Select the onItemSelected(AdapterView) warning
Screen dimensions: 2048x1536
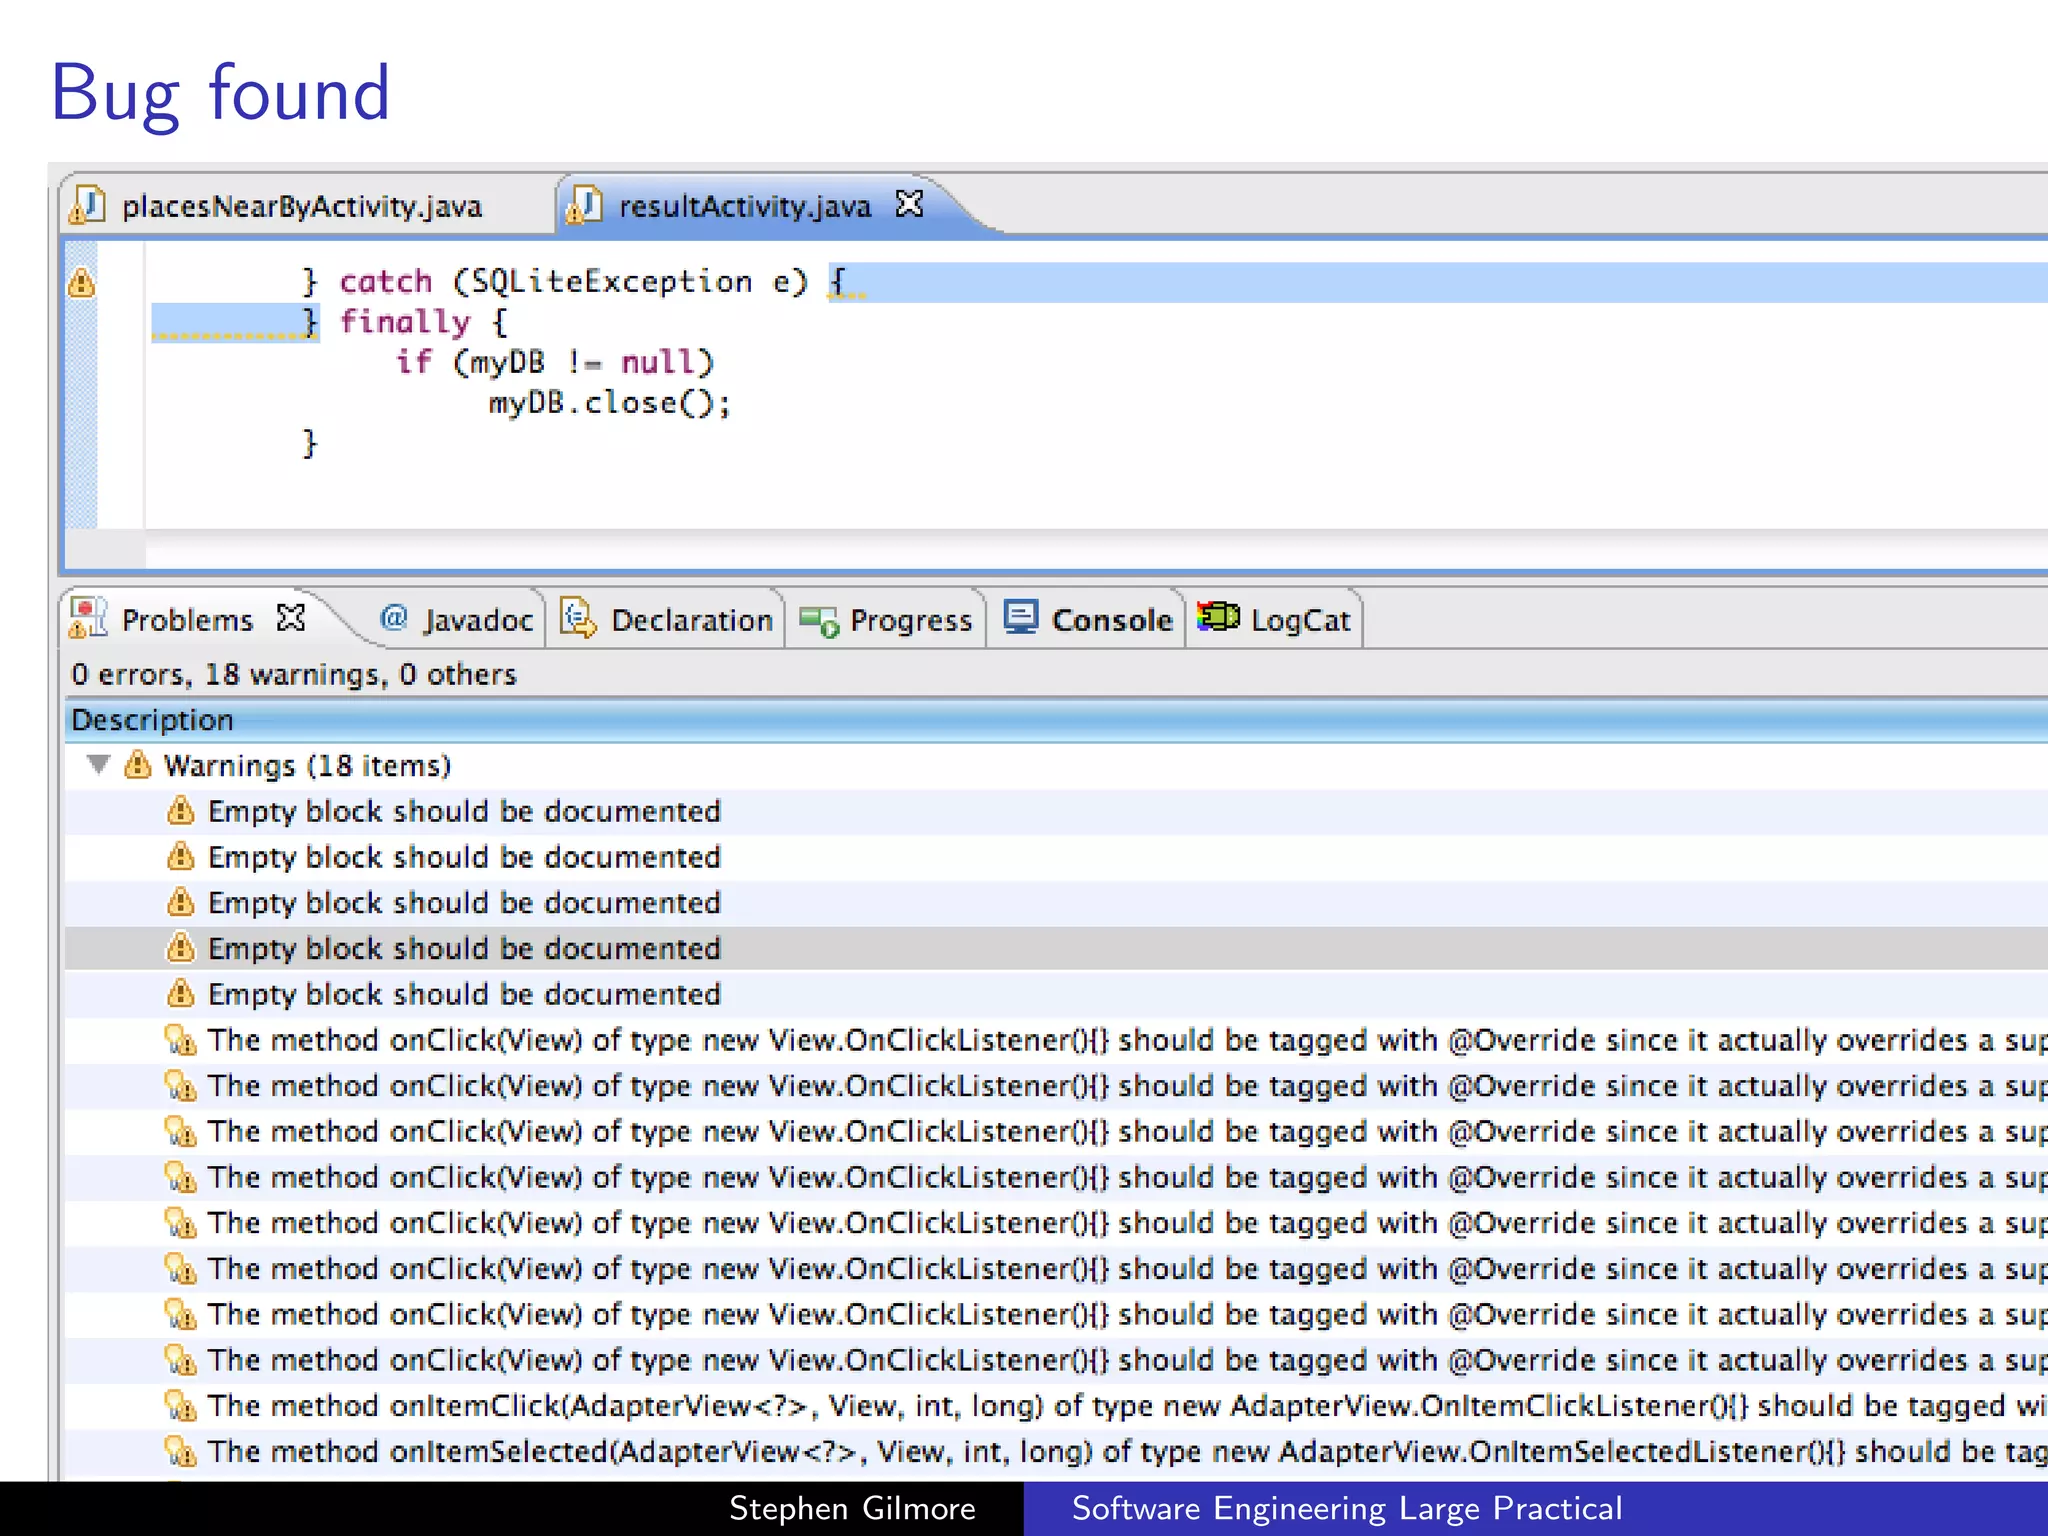click(1056, 1452)
